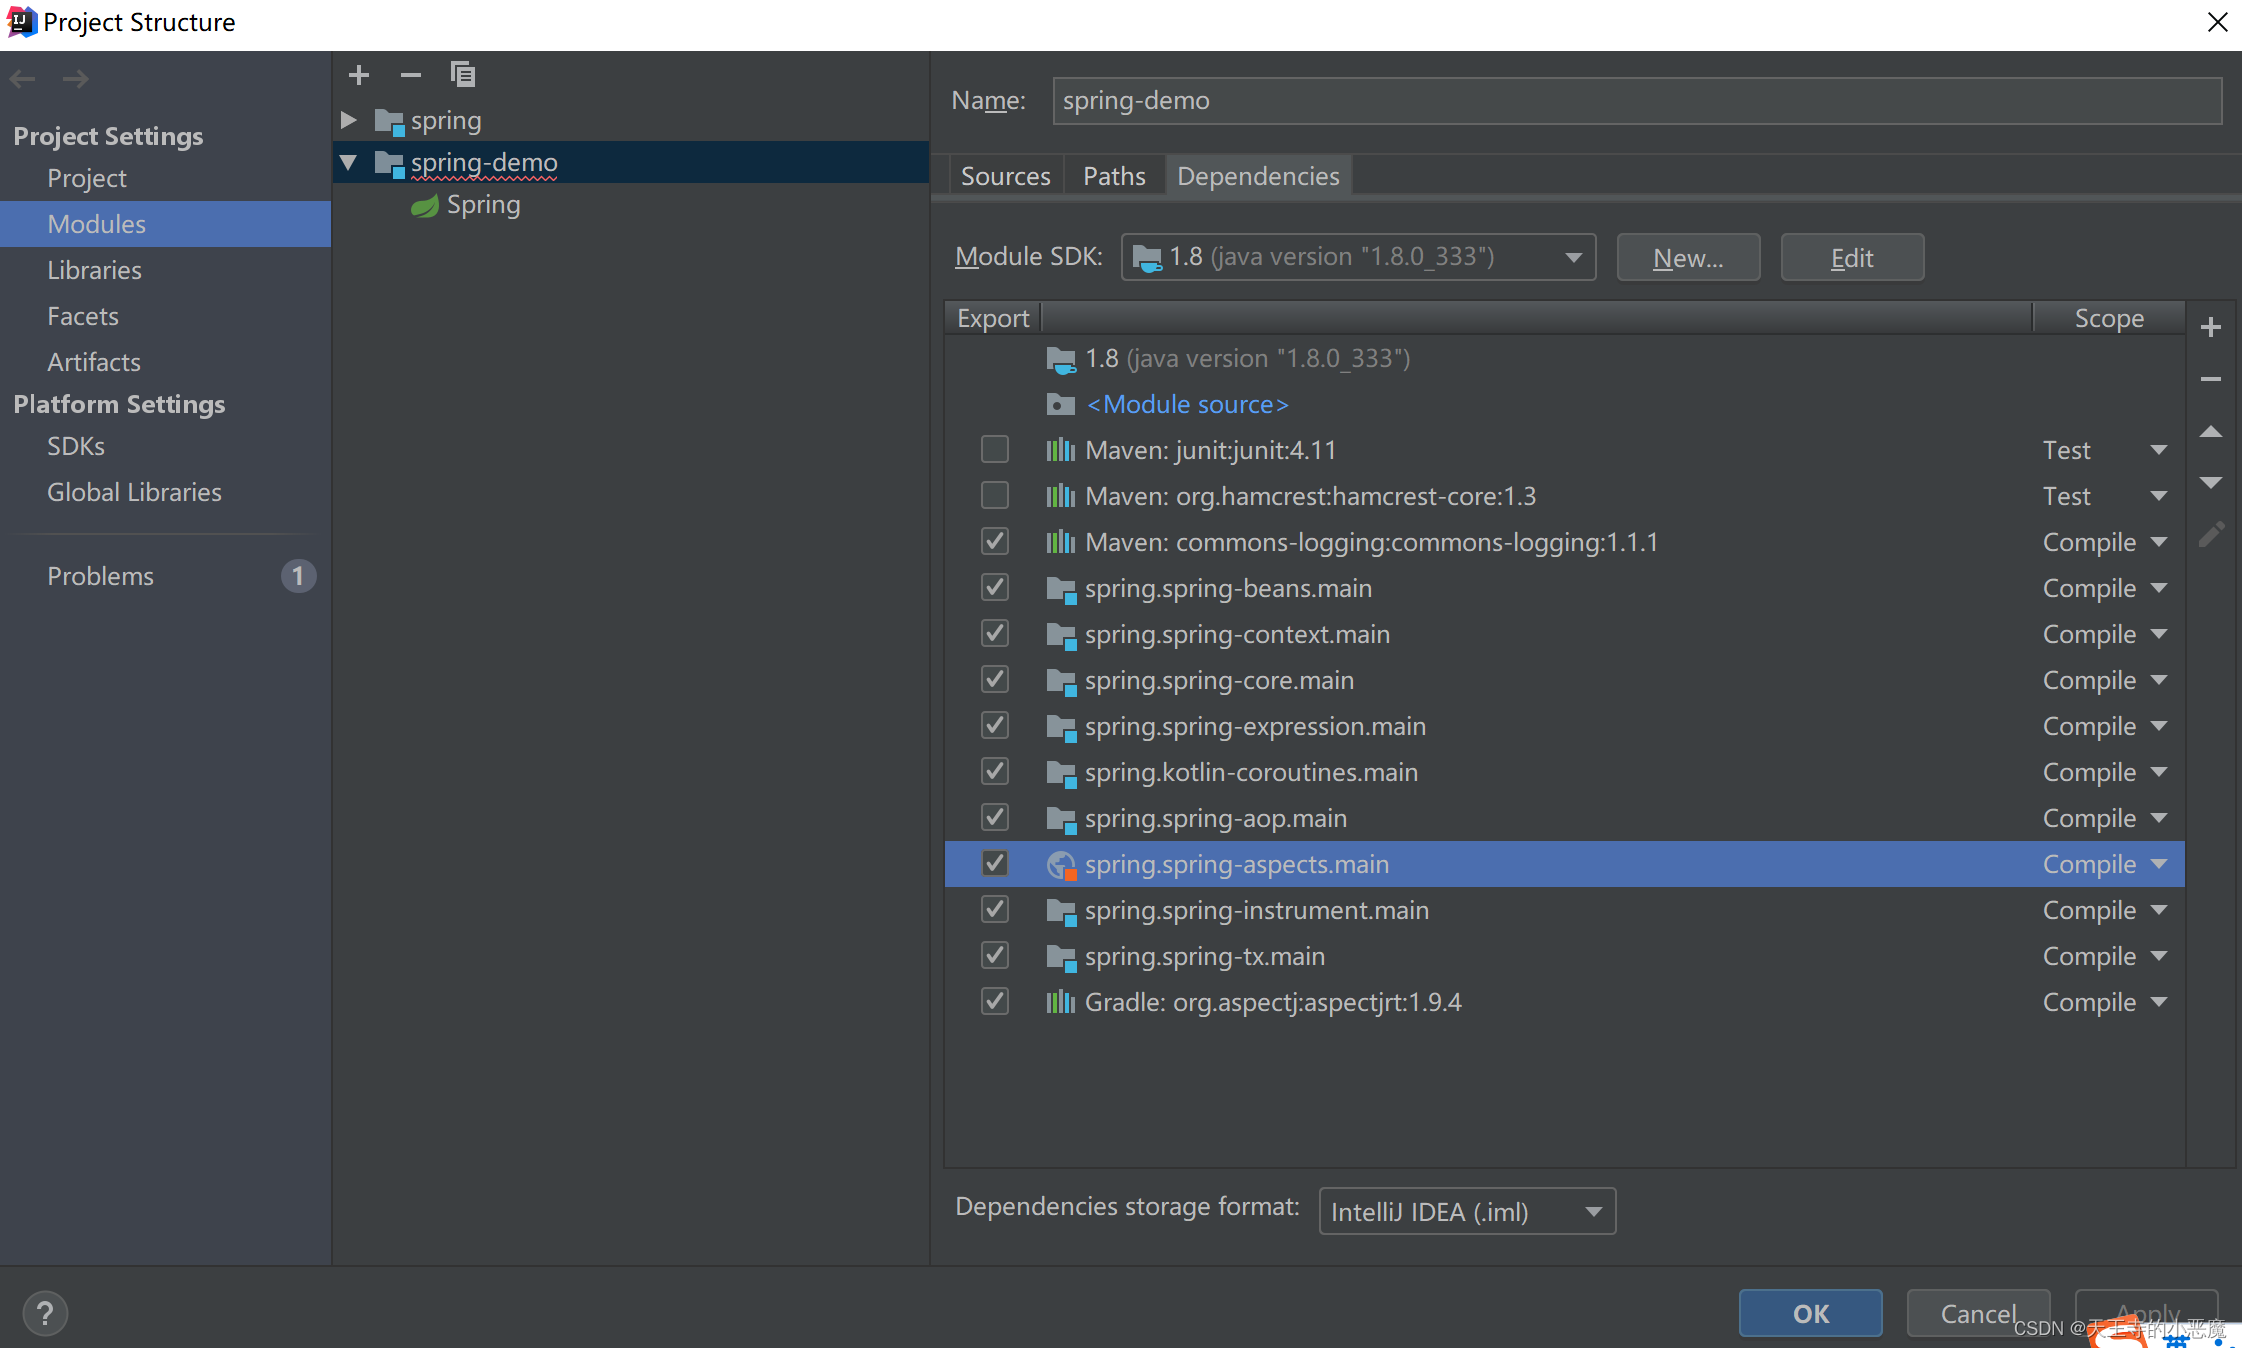
Task: Click the remove dependency minus icon
Action: 2211,379
